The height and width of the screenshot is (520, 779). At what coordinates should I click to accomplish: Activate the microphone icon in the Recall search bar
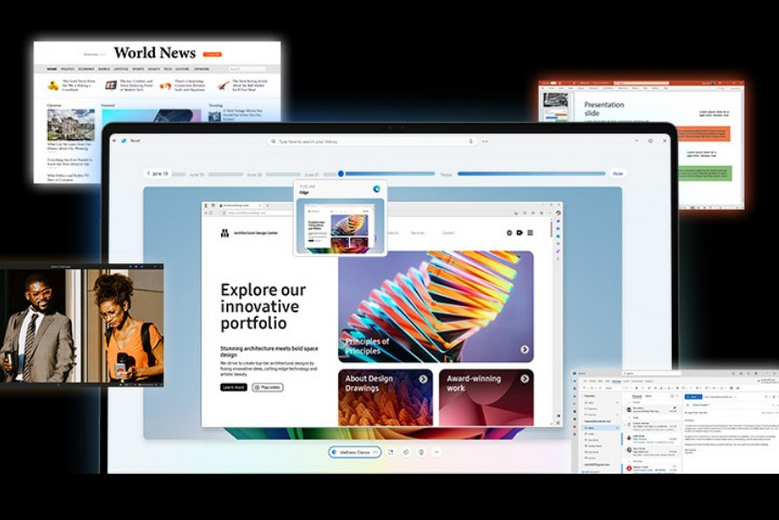471,142
